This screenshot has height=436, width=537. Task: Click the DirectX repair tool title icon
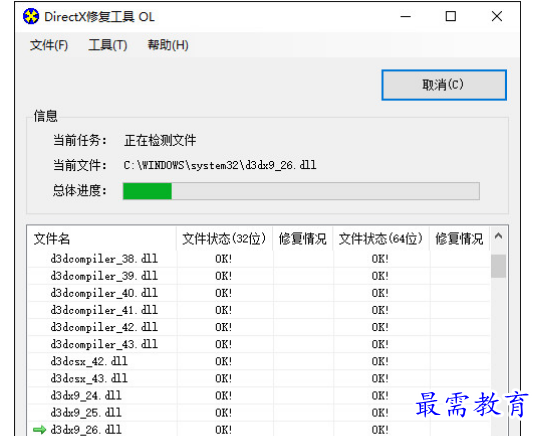tap(31, 16)
